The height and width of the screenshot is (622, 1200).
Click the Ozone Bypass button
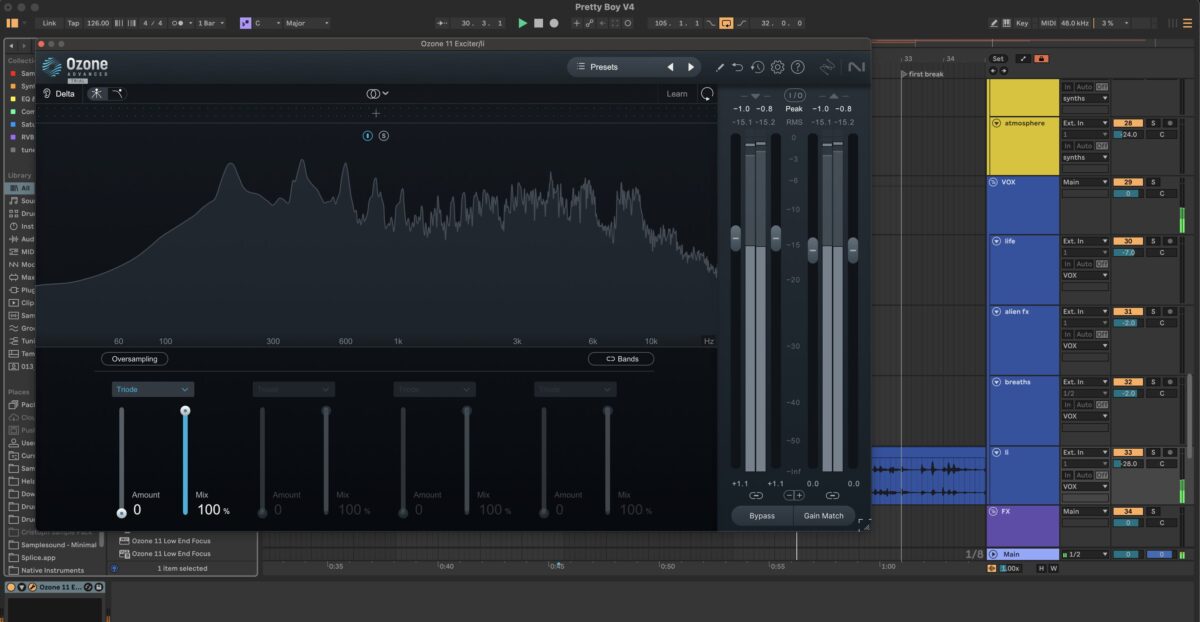pyautogui.click(x=762, y=516)
